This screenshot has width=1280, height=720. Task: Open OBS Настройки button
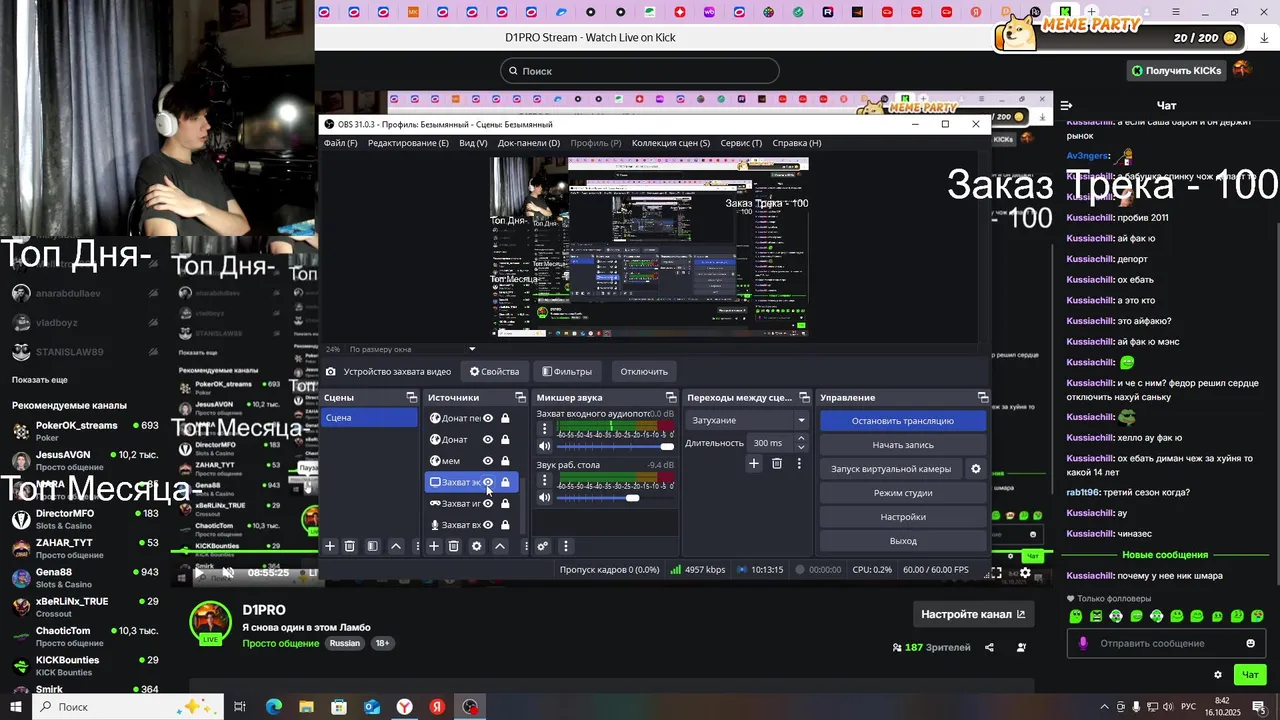[x=903, y=517]
